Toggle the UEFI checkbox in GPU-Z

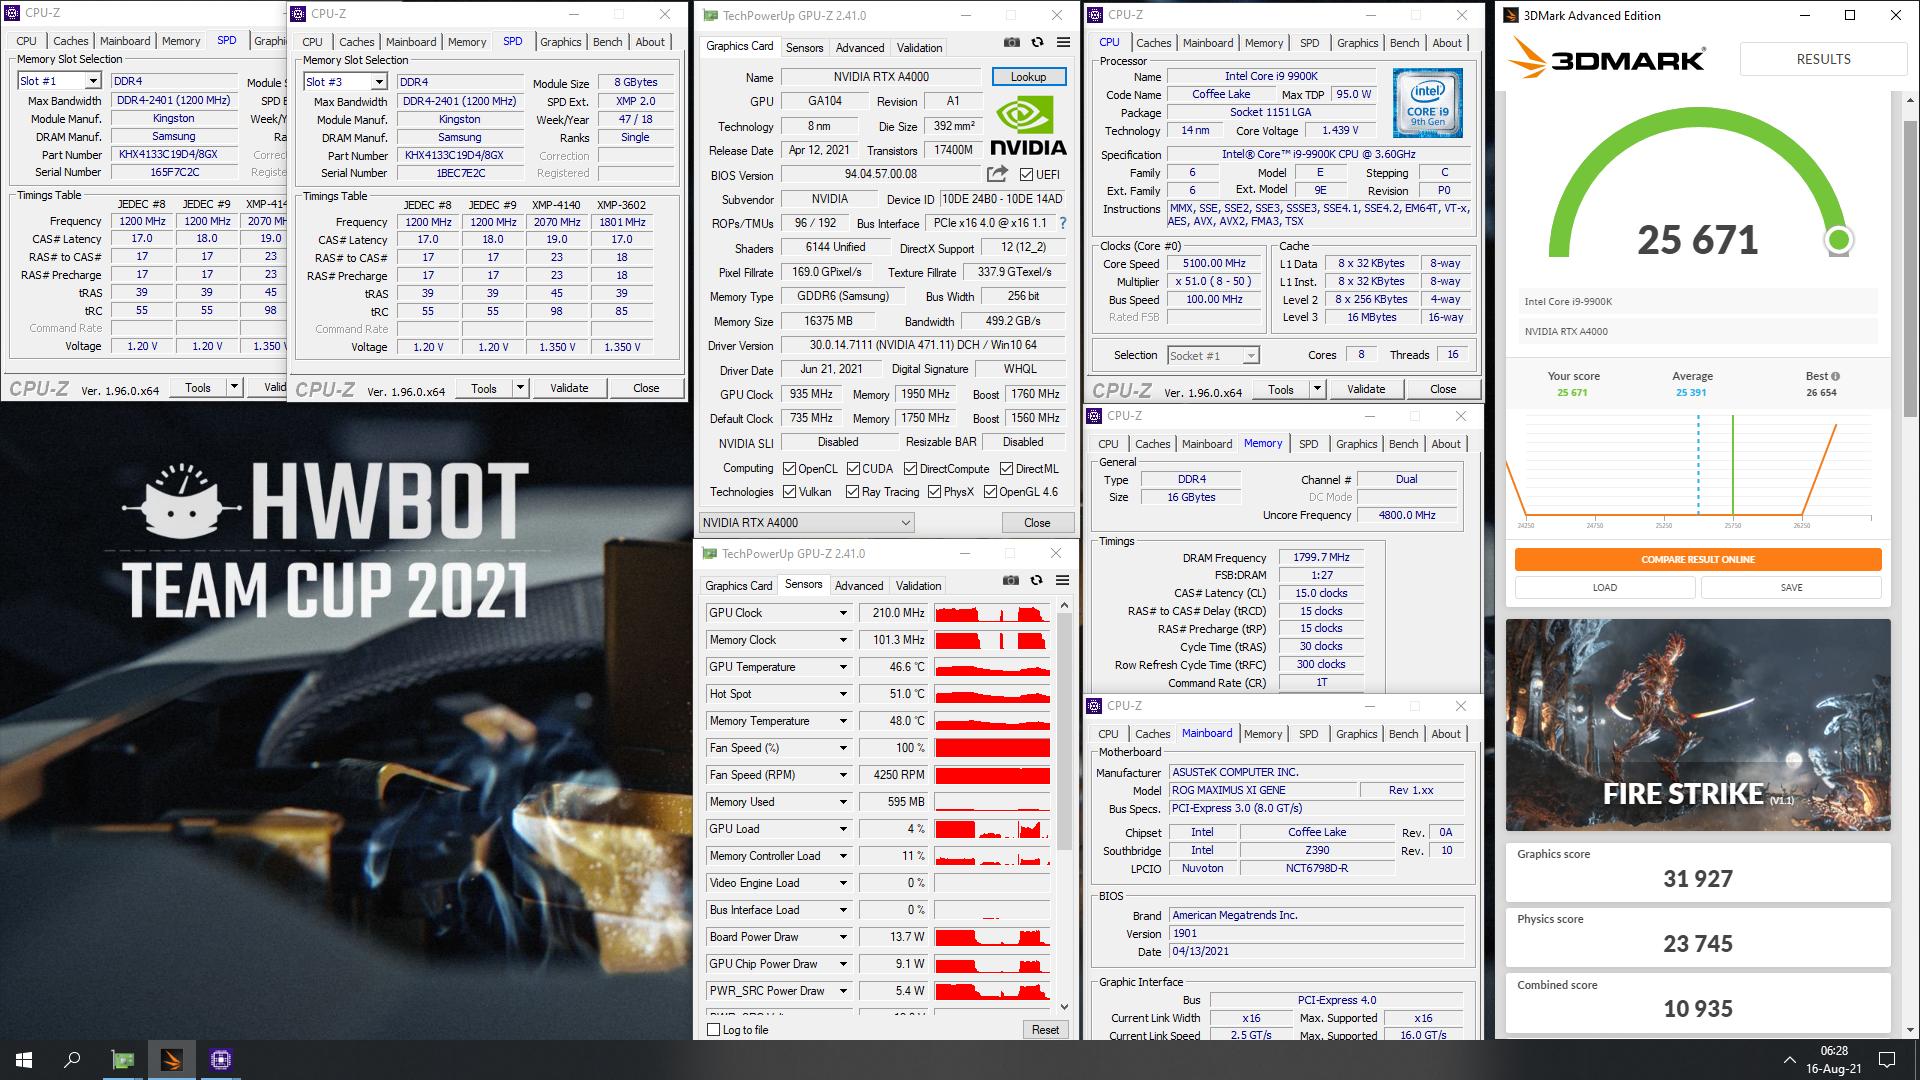(1026, 174)
